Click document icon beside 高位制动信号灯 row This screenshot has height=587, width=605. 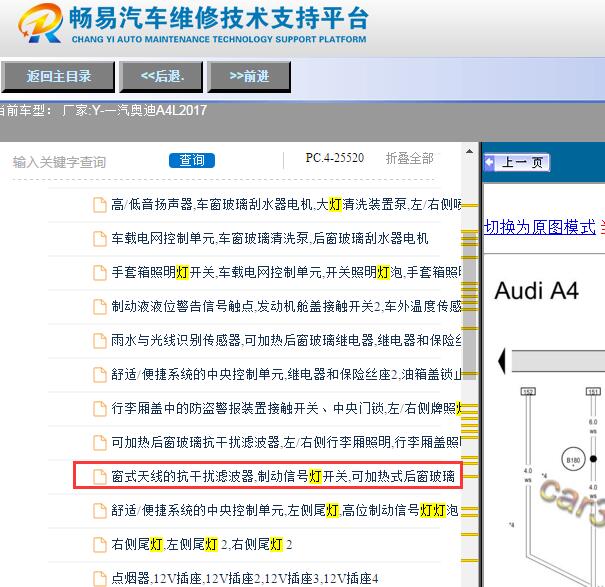(100, 510)
